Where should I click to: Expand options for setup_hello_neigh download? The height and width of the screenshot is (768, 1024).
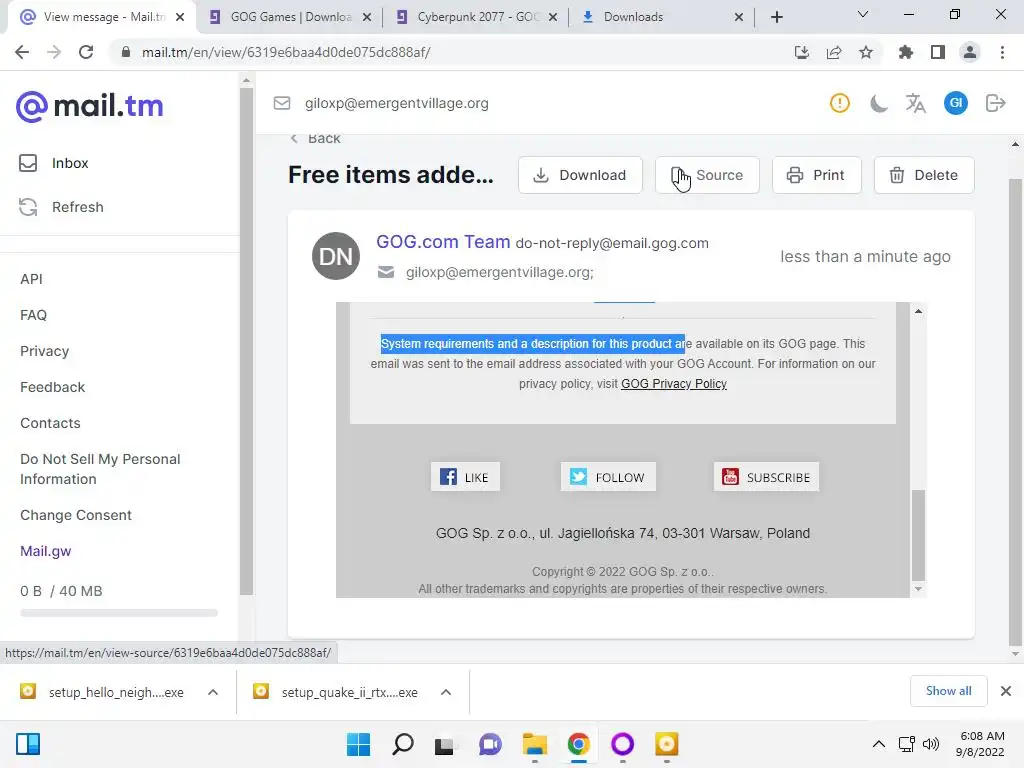[x=213, y=692]
